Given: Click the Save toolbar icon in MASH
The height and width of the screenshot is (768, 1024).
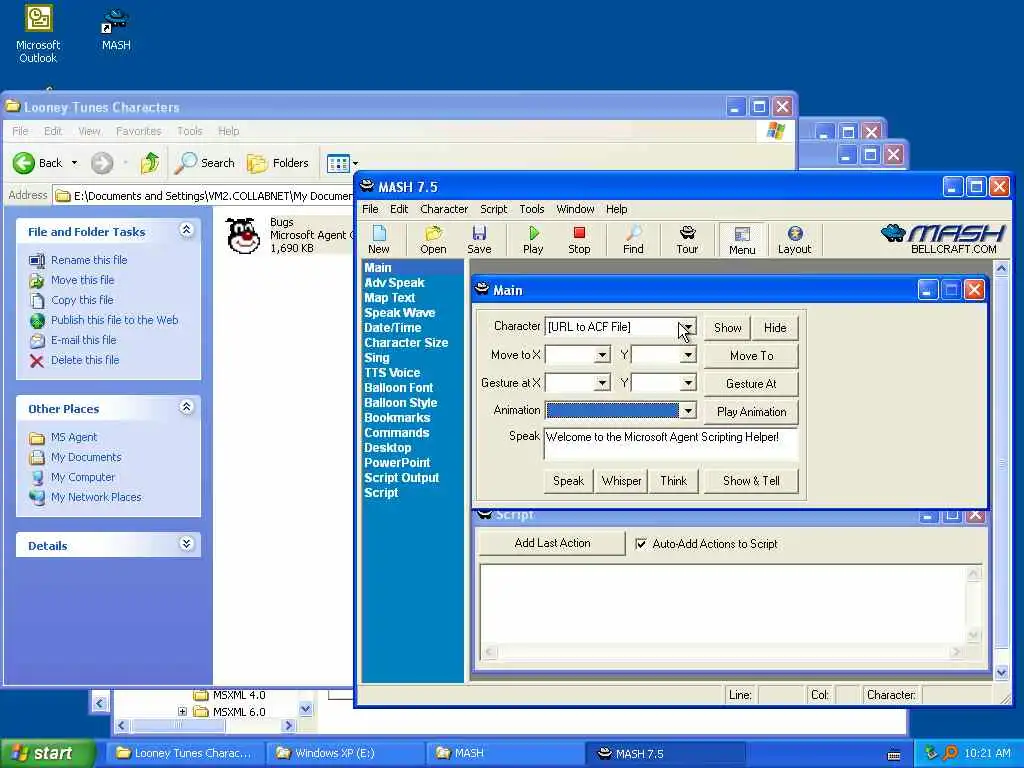Looking at the screenshot, I should click(x=479, y=240).
